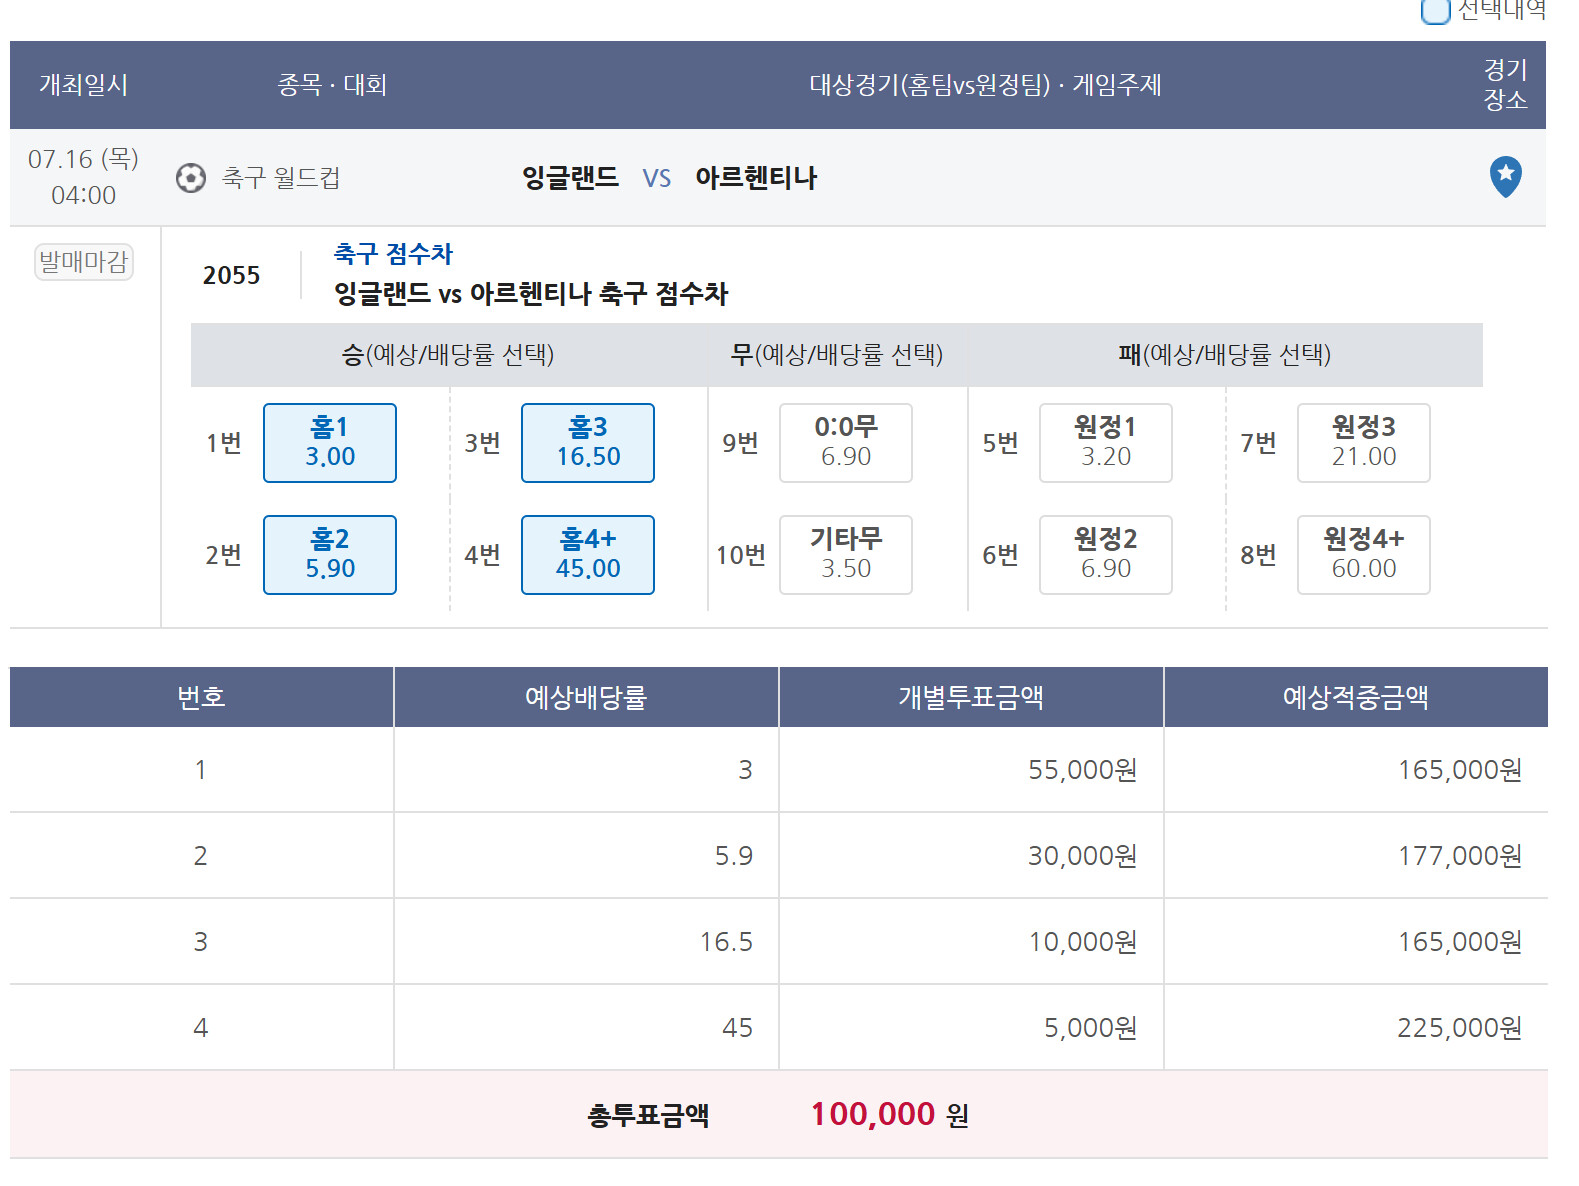Screen dimensions: 1579x1186
Task: Select the 홈2 5.90 odds option
Action: [x=330, y=555]
